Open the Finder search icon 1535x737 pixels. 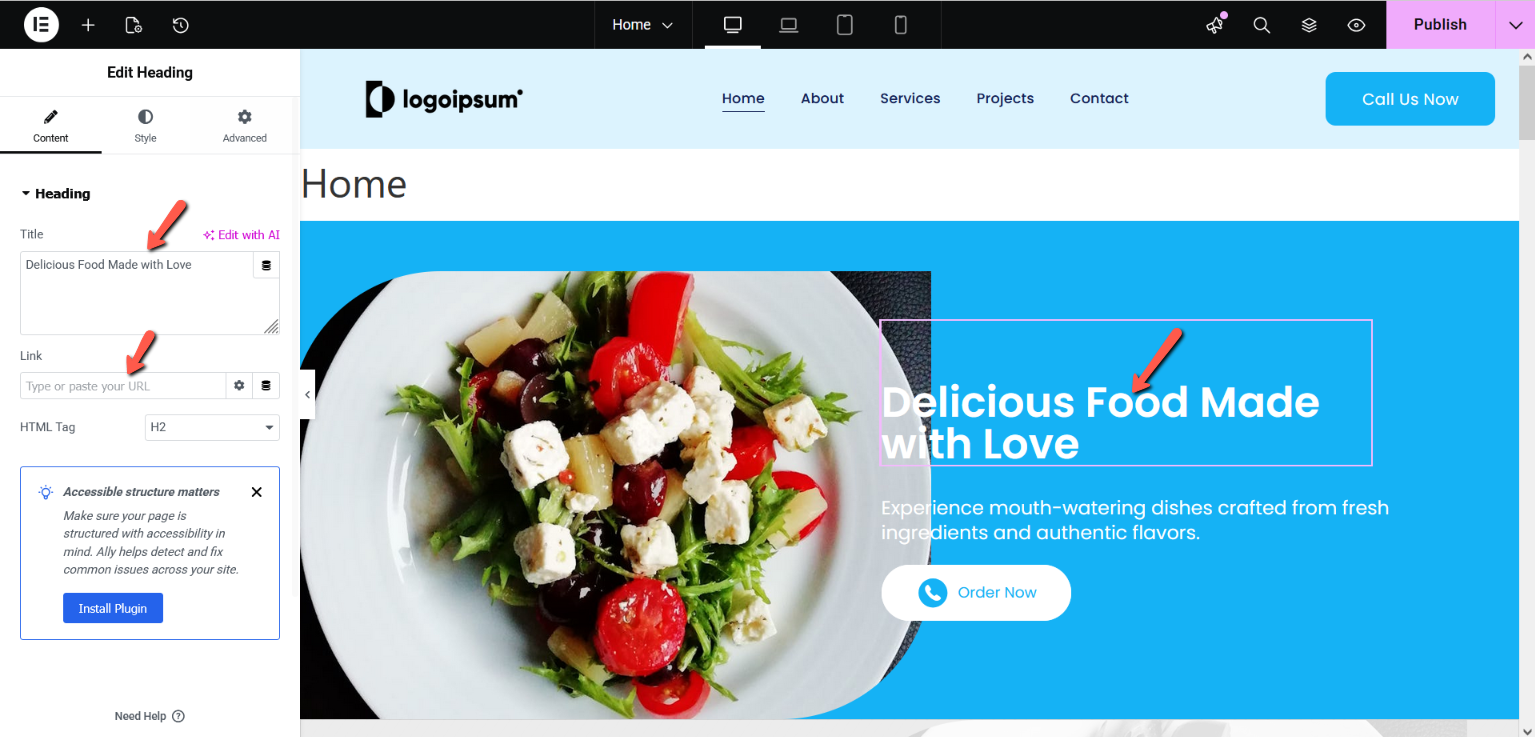(1262, 25)
